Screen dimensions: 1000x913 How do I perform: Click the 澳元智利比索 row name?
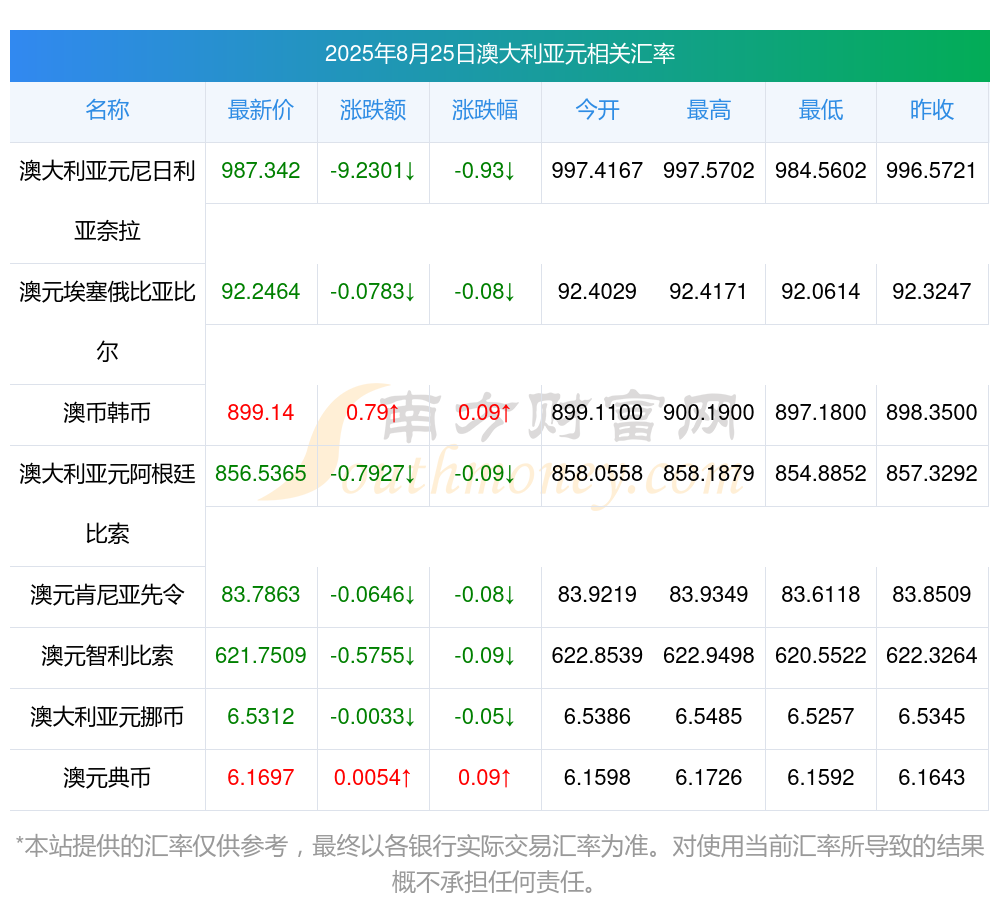pos(107,655)
